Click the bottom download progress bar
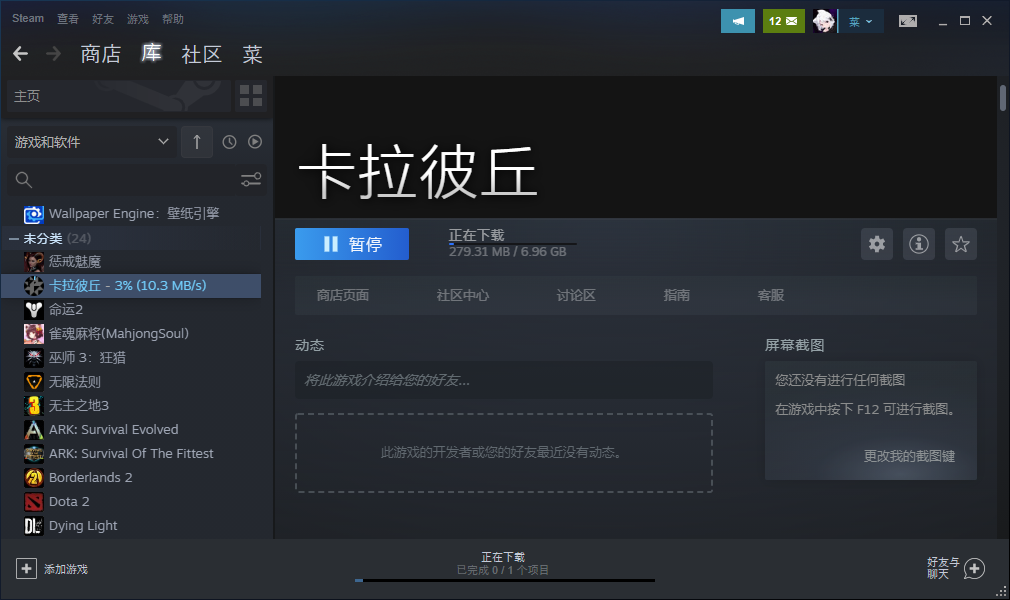 coord(504,581)
